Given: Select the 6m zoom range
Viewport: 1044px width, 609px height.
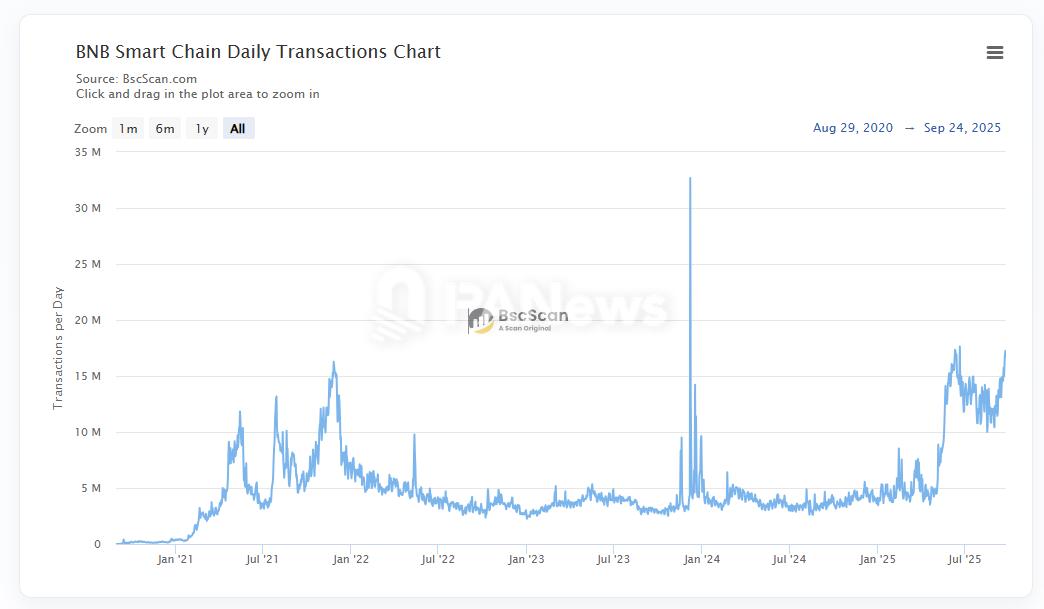Looking at the screenshot, I should 165,128.
